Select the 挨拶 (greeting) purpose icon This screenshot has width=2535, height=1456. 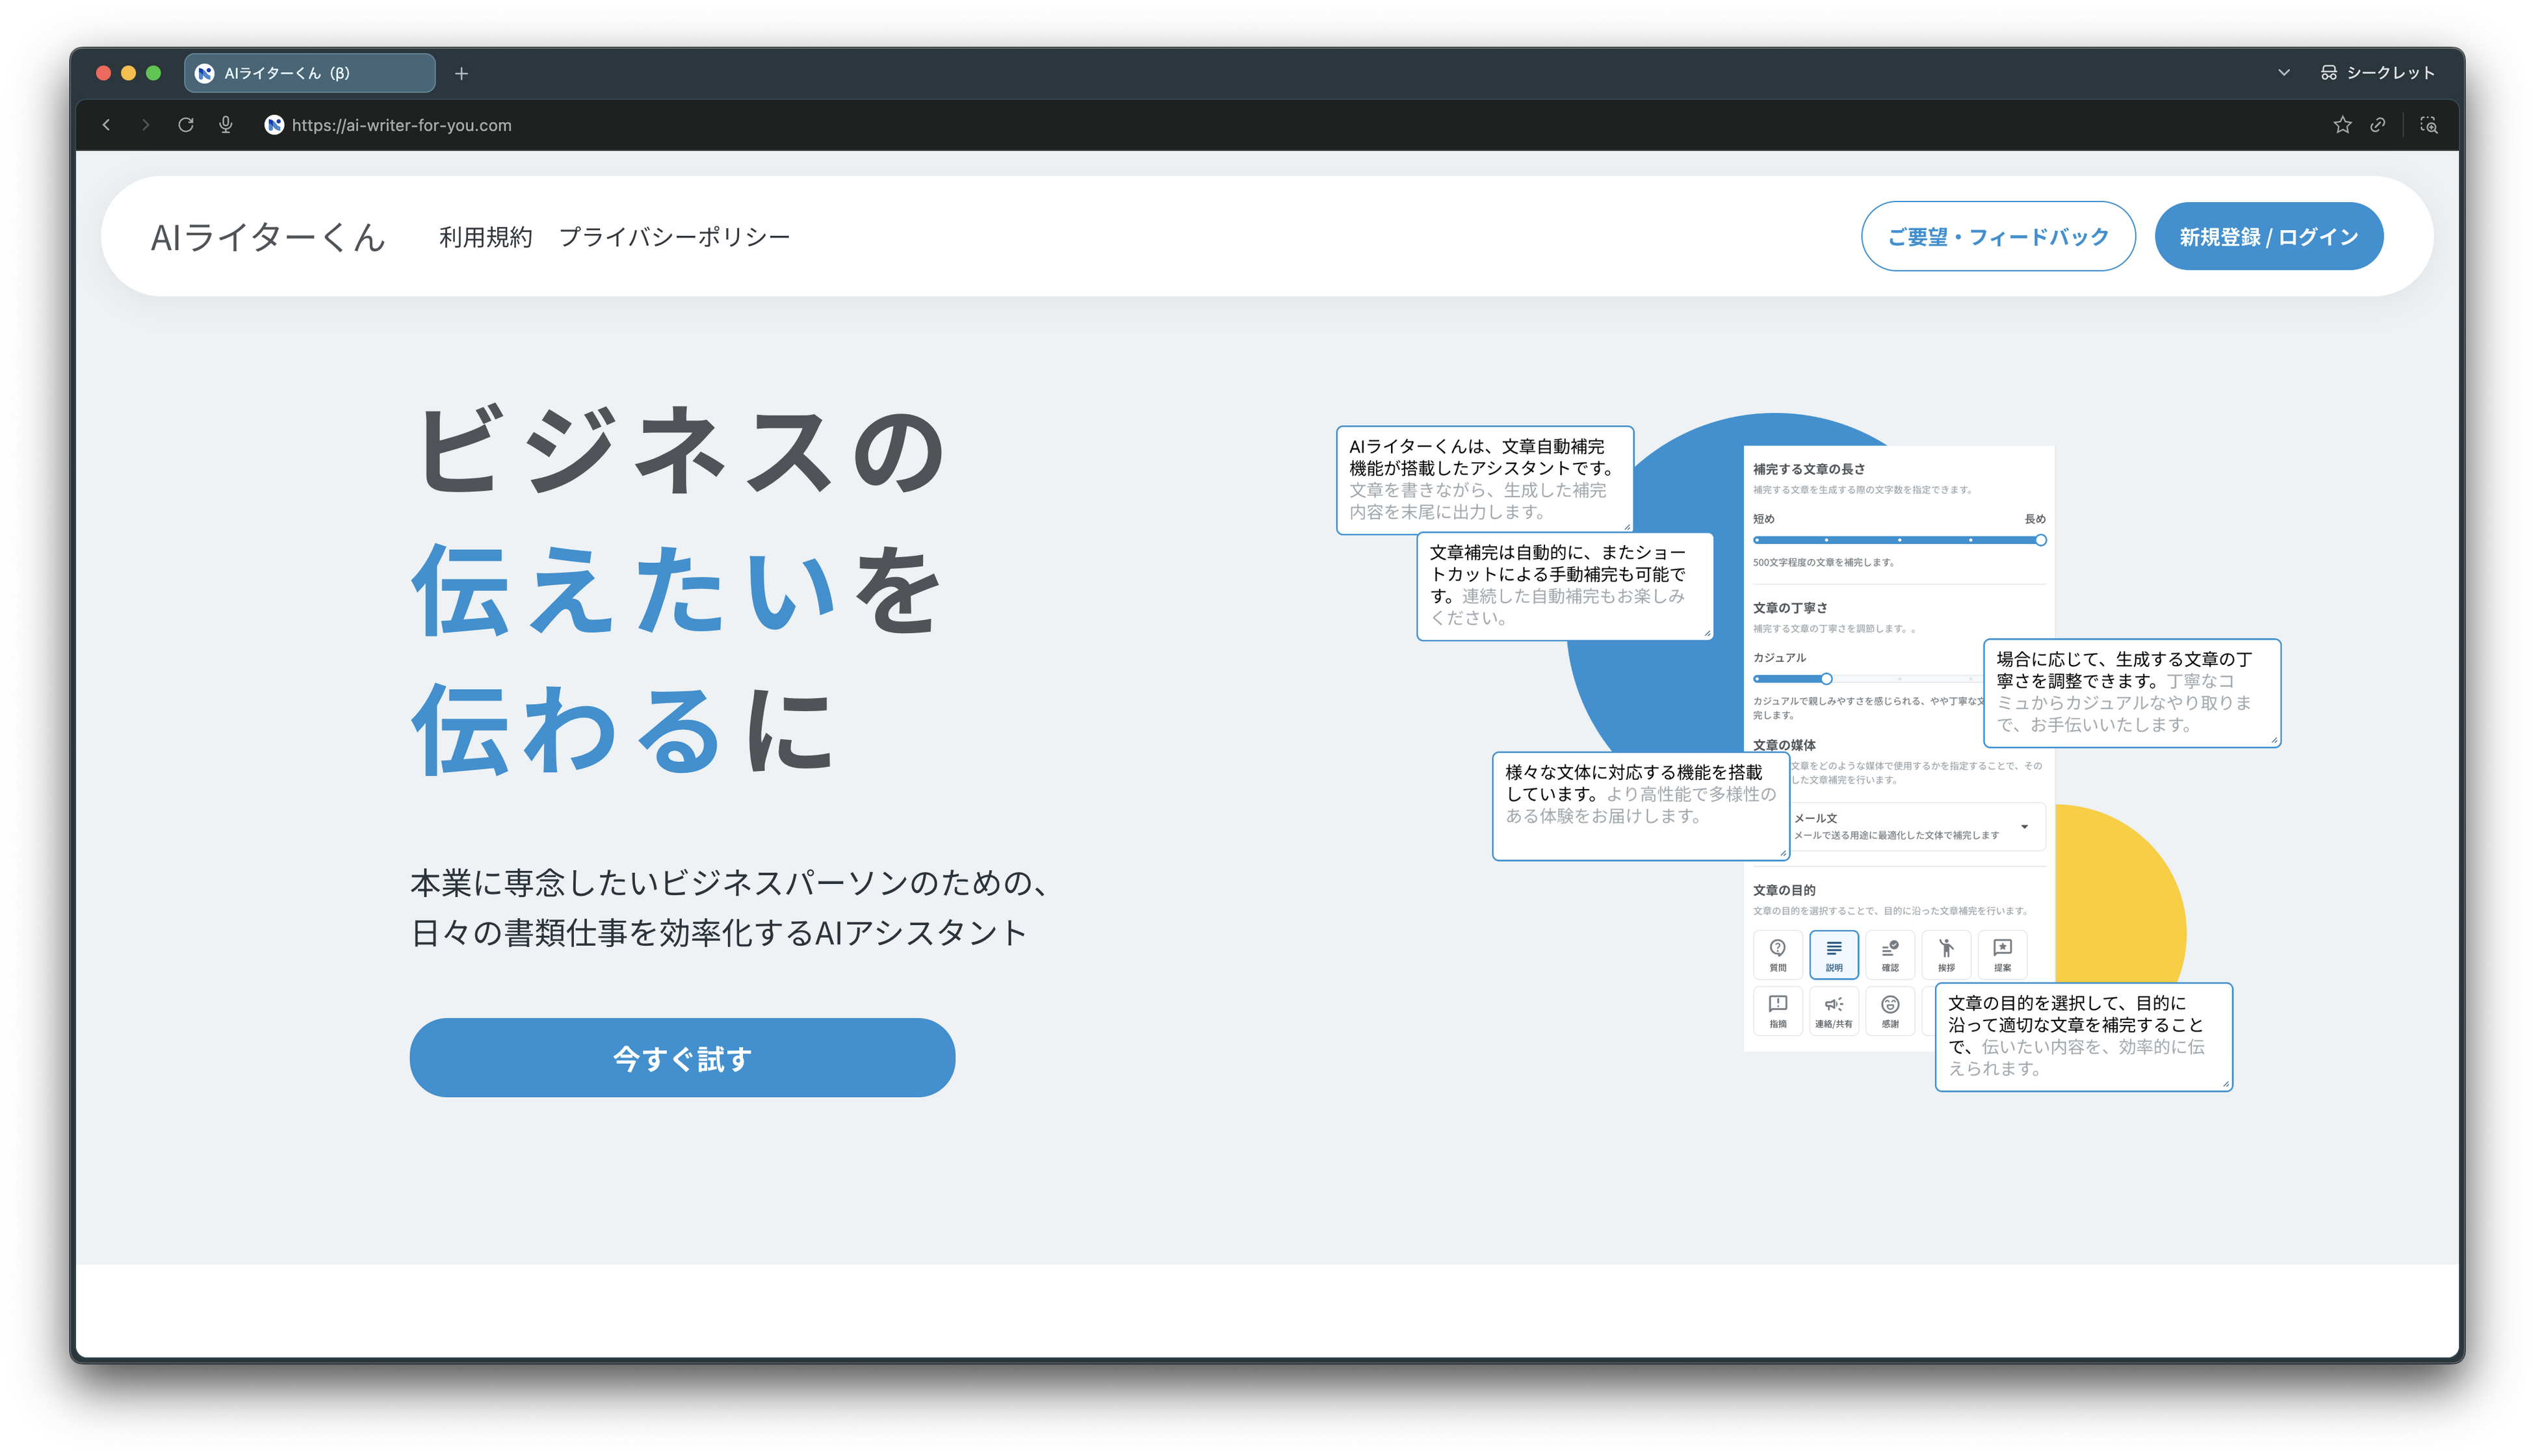[x=1945, y=953]
